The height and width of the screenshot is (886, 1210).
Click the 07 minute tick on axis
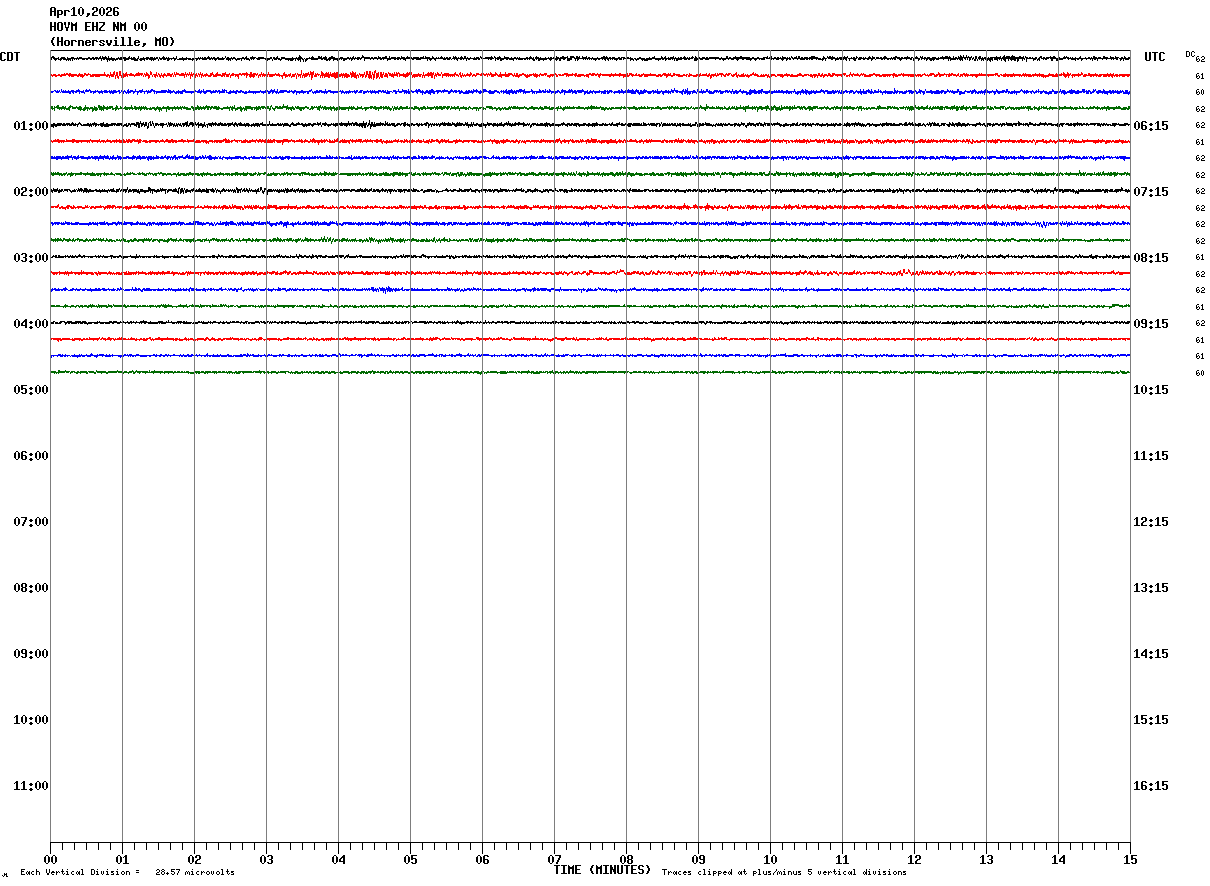click(x=554, y=860)
